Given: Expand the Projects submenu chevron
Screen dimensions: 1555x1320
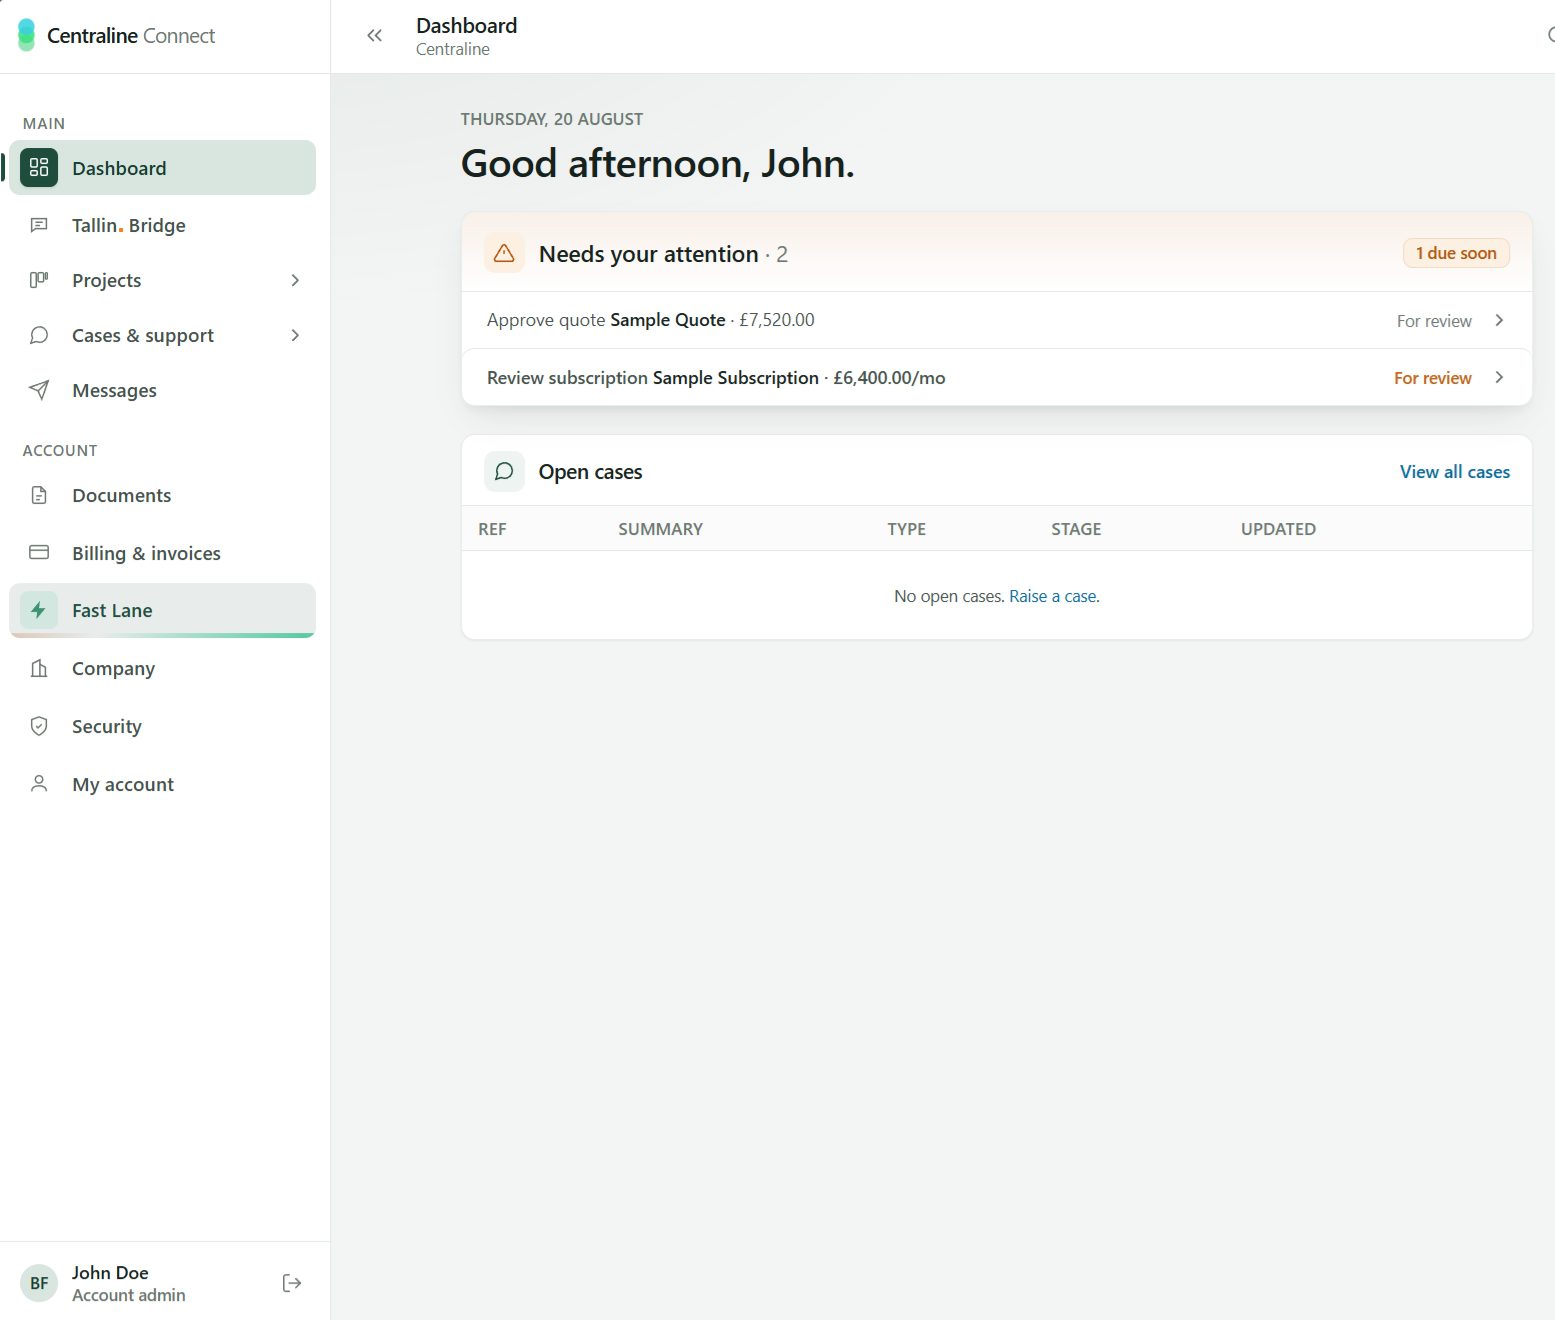Looking at the screenshot, I should click(x=295, y=280).
